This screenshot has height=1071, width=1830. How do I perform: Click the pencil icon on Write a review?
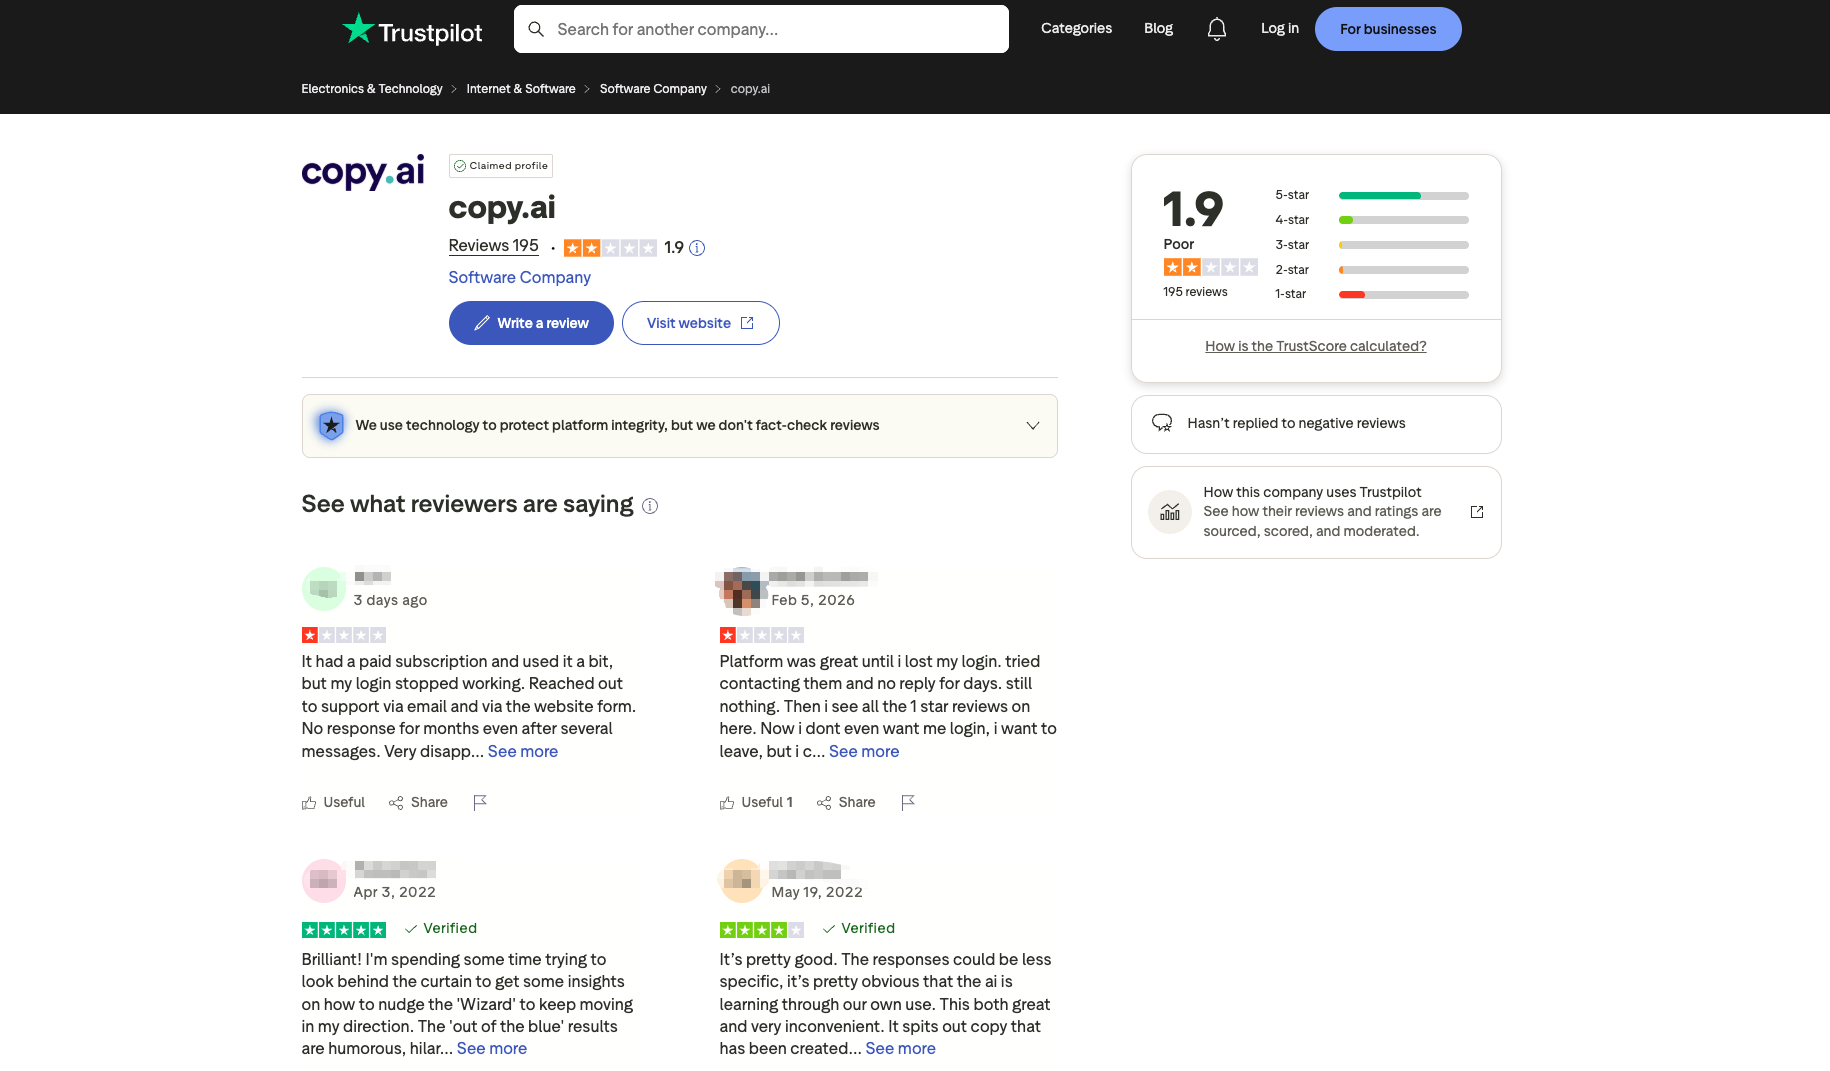(482, 323)
